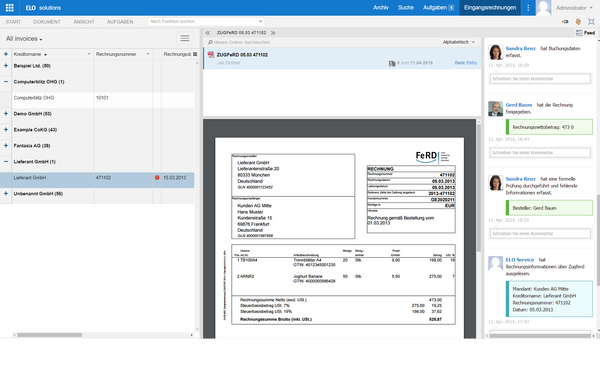Expand the Unbenannt GmbH (56) group

coord(6,194)
